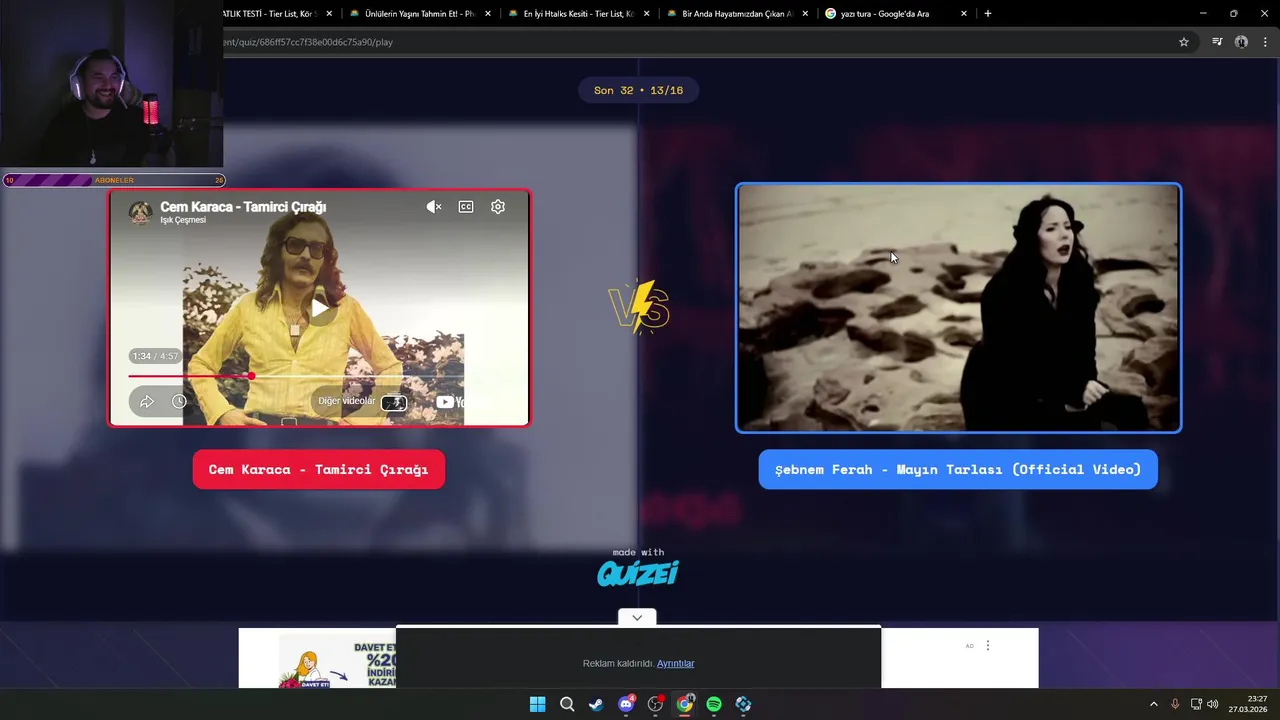Switch to the En İyi Htalks Kesiti tab
The image size is (1280, 720).
pyautogui.click(x=578, y=13)
